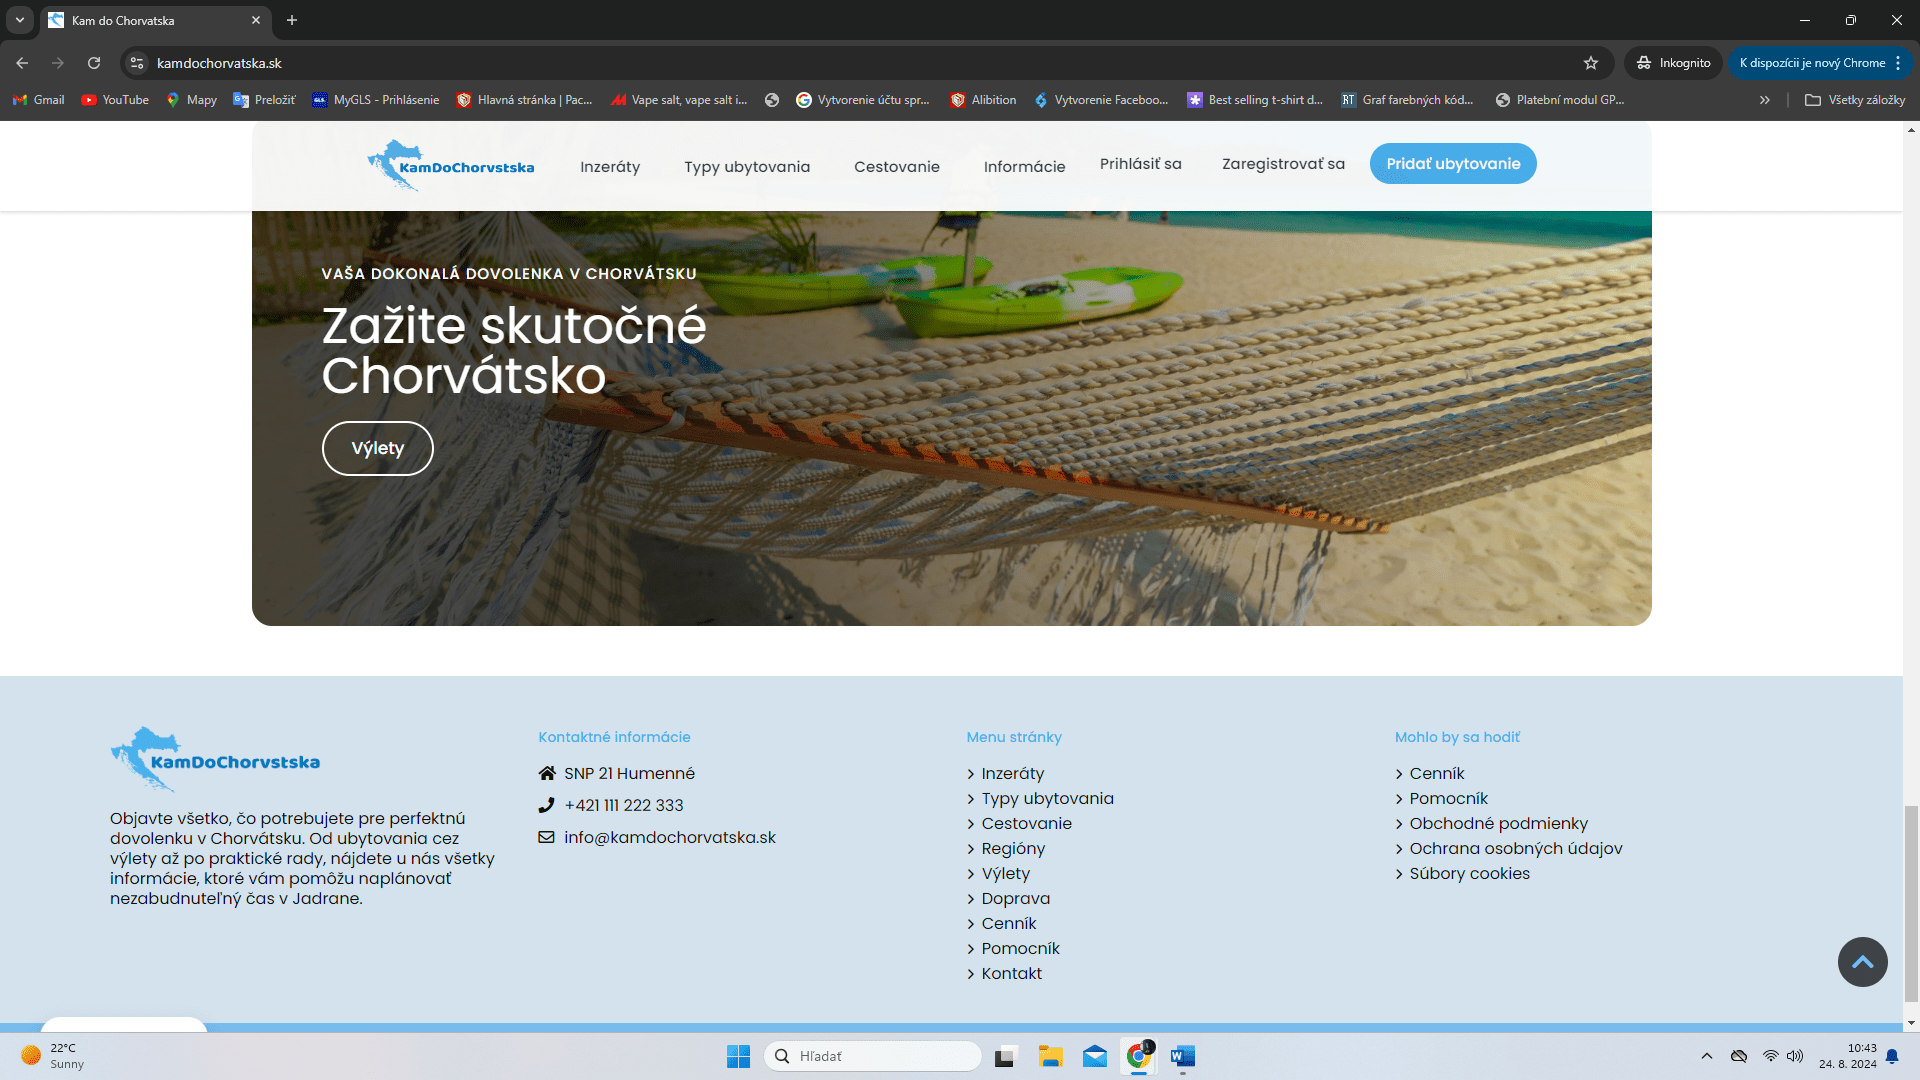Click phone number +421 111 222 333
This screenshot has width=1920, height=1080.
point(624,805)
